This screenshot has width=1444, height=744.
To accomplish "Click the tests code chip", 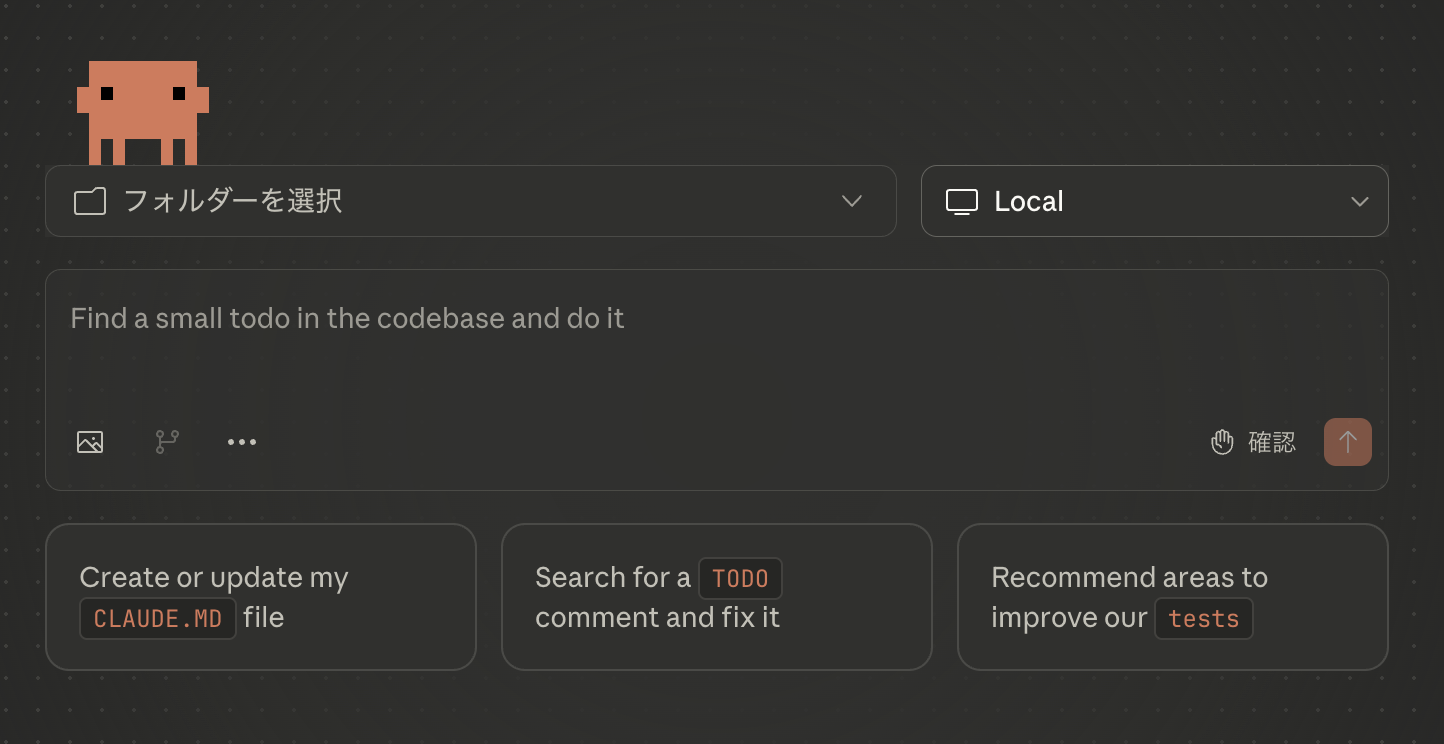I will coord(1203,619).
